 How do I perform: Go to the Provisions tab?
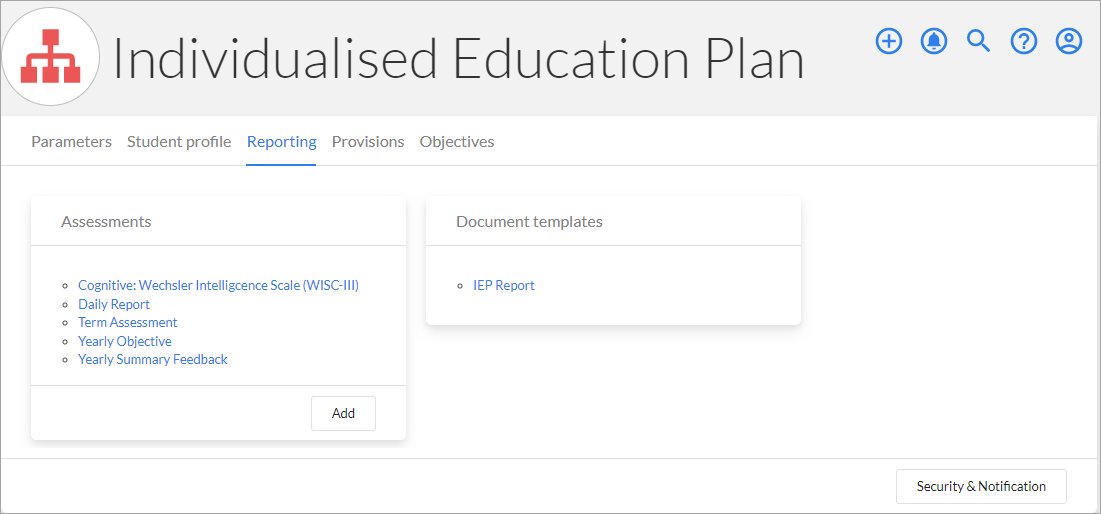pos(368,142)
